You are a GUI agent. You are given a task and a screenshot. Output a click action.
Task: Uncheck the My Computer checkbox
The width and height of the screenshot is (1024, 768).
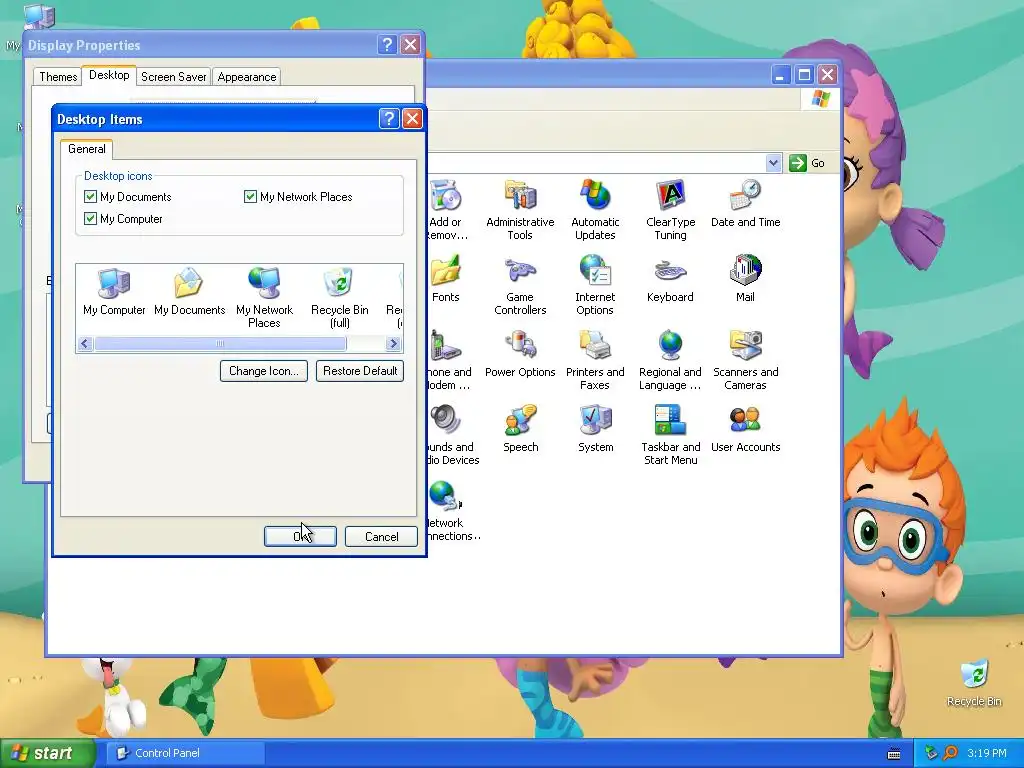click(x=90, y=219)
